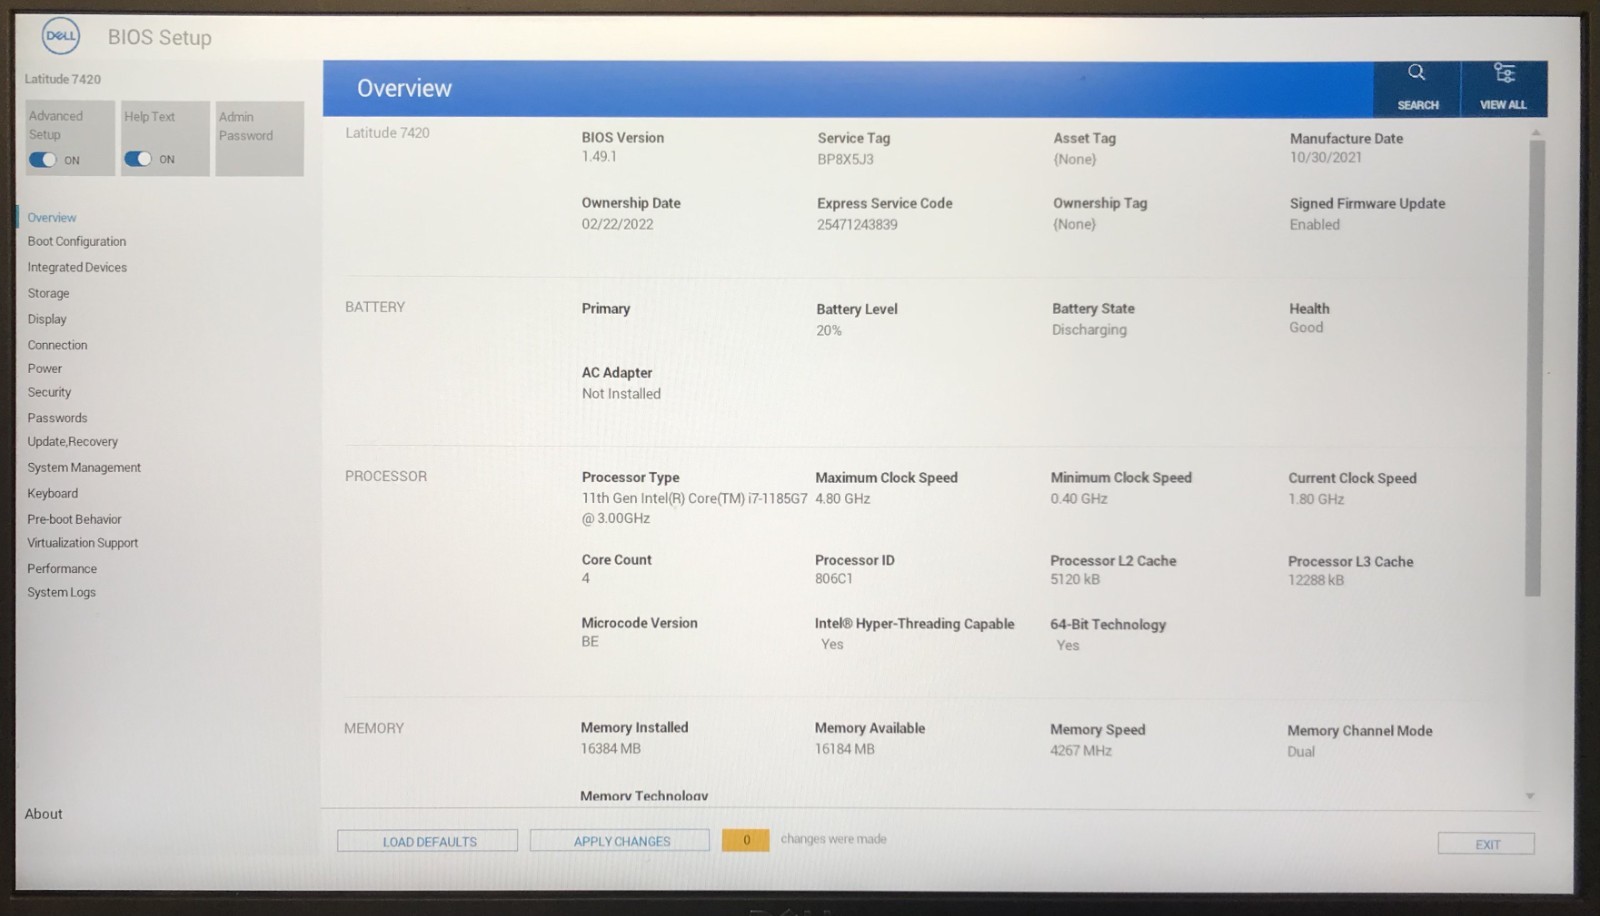Open Update, Recovery section
The image size is (1600, 916).
(x=73, y=441)
